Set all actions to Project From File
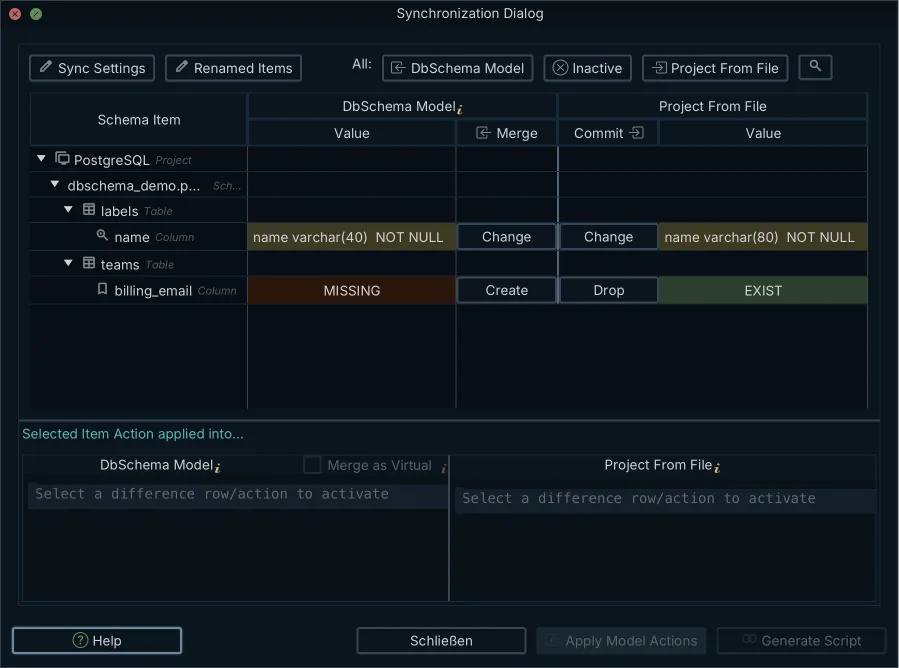This screenshot has height=668, width=899. 715,68
